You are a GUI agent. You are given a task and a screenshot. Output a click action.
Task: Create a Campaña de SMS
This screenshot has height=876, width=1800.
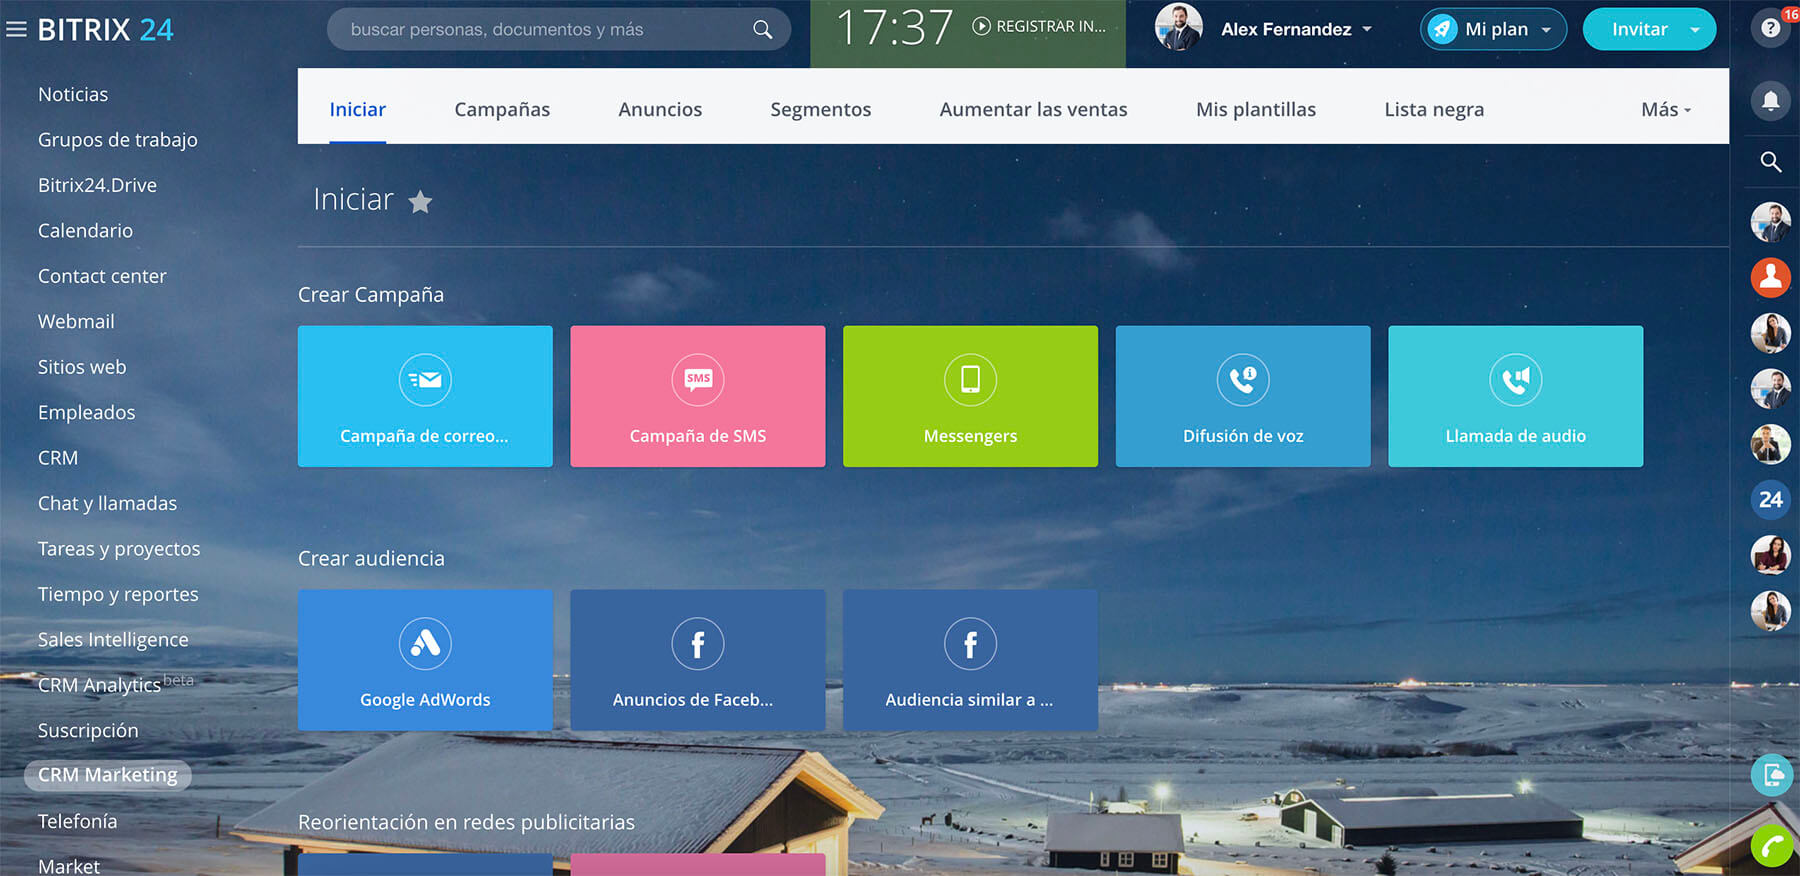pos(697,396)
